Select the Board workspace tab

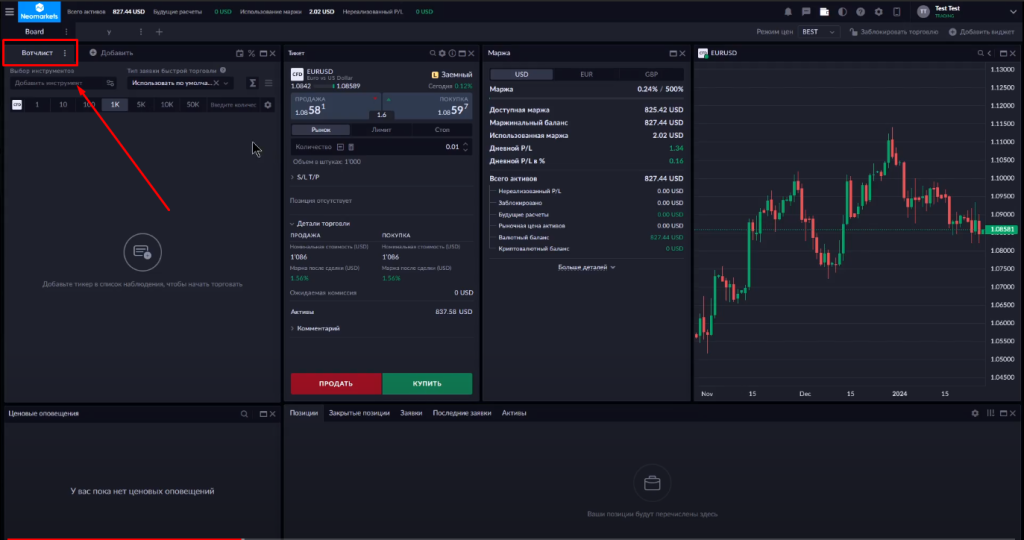35,31
